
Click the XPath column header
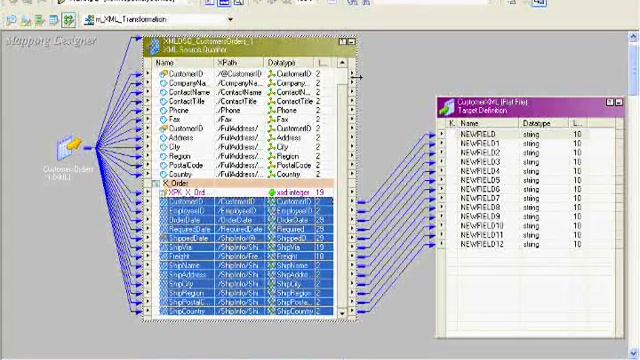pos(238,63)
